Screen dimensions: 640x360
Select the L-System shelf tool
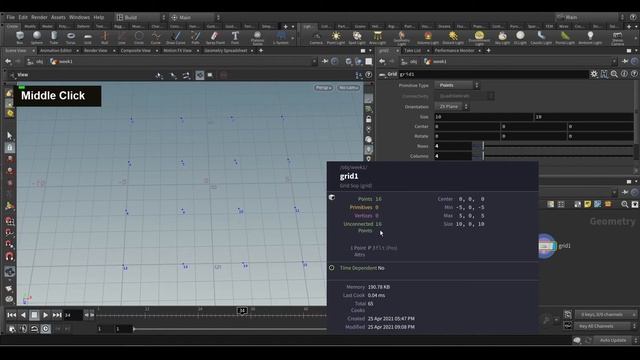pos(281,38)
